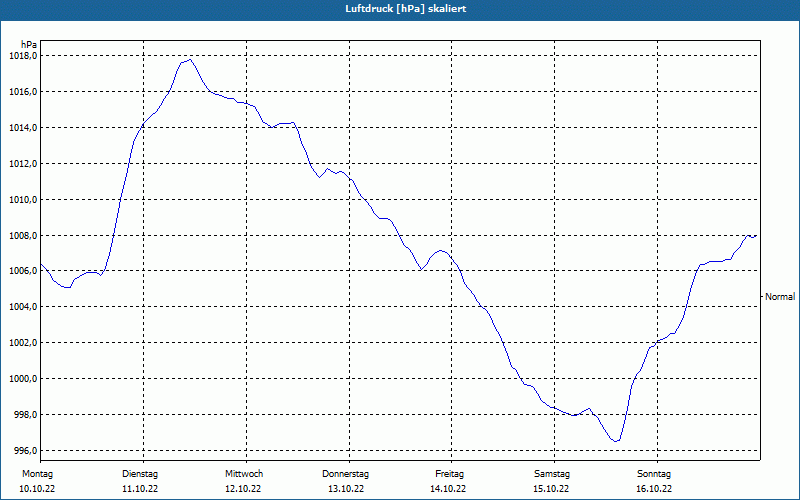Click the 'Mittwoch' day label
800x500 pixels.
coord(244,474)
